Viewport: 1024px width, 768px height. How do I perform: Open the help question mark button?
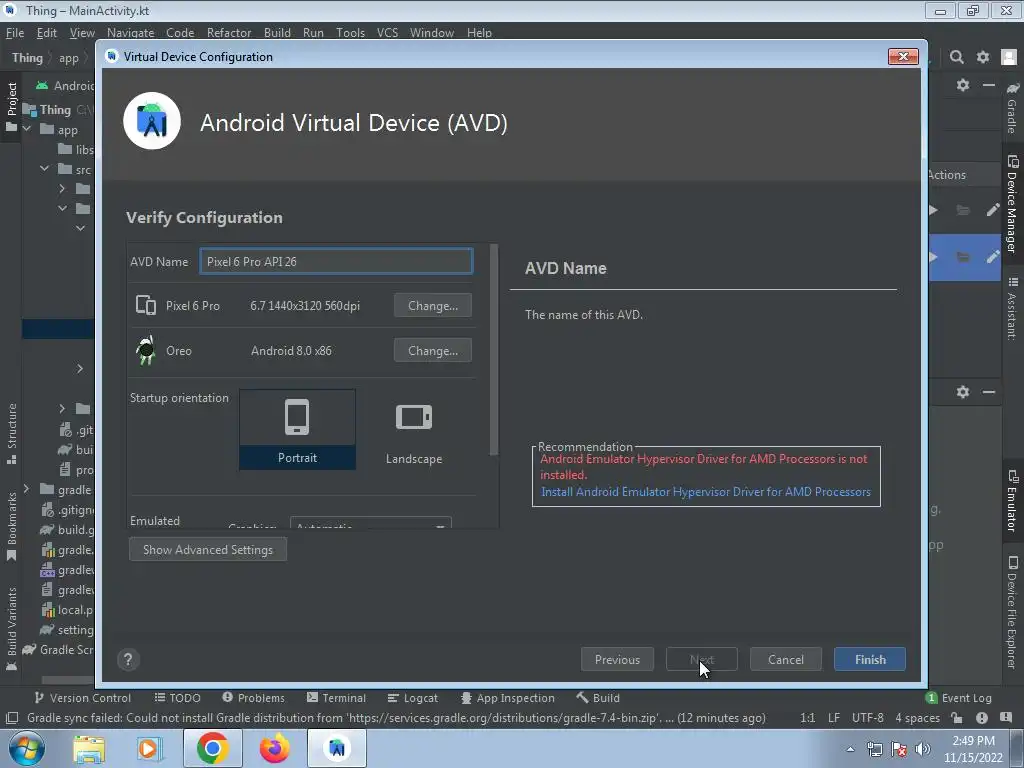[x=128, y=660]
